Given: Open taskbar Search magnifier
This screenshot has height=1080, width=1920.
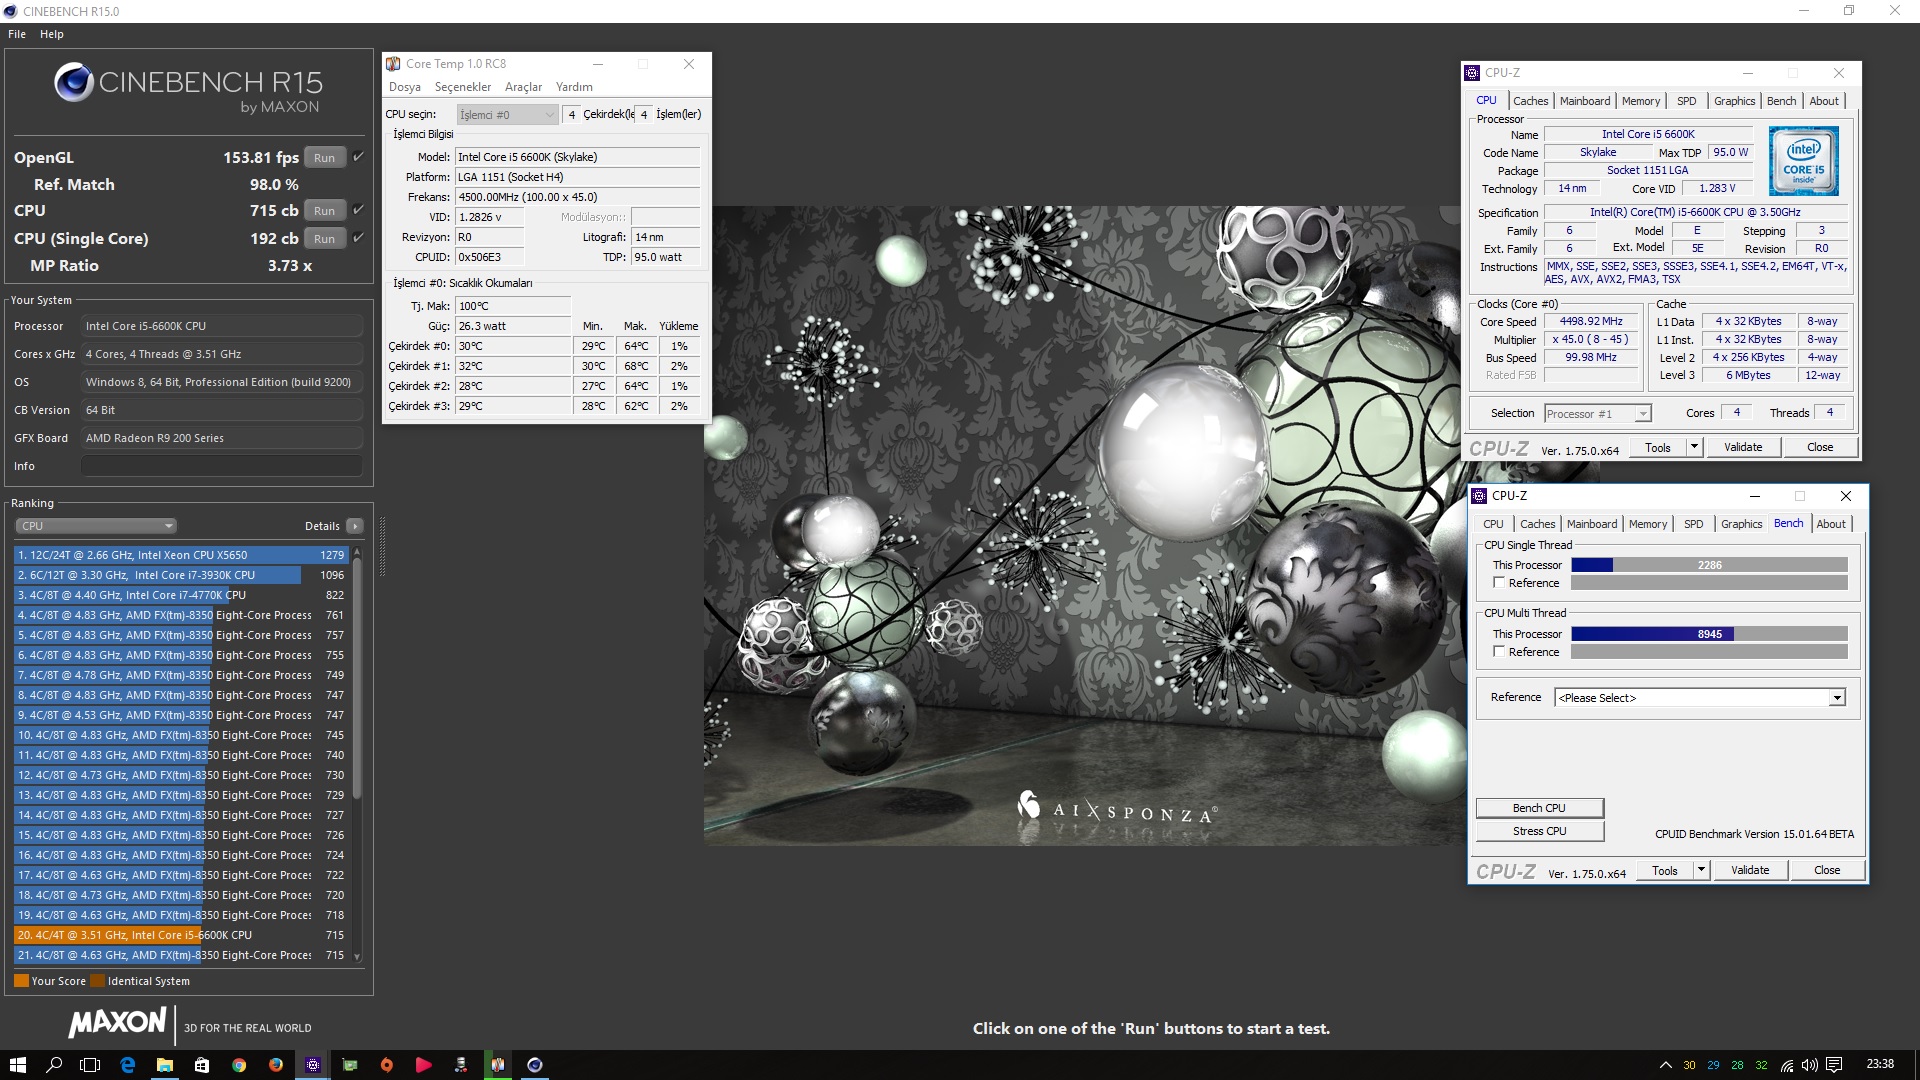Looking at the screenshot, I should click(54, 1065).
